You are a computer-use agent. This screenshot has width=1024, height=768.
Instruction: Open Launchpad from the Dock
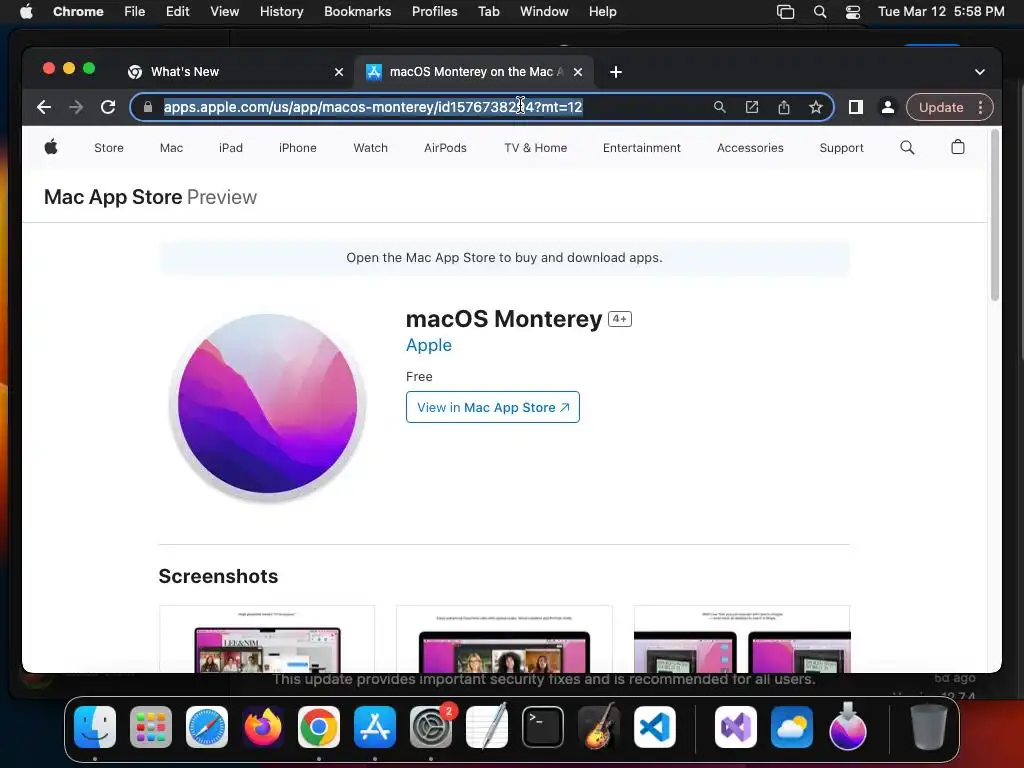point(151,727)
